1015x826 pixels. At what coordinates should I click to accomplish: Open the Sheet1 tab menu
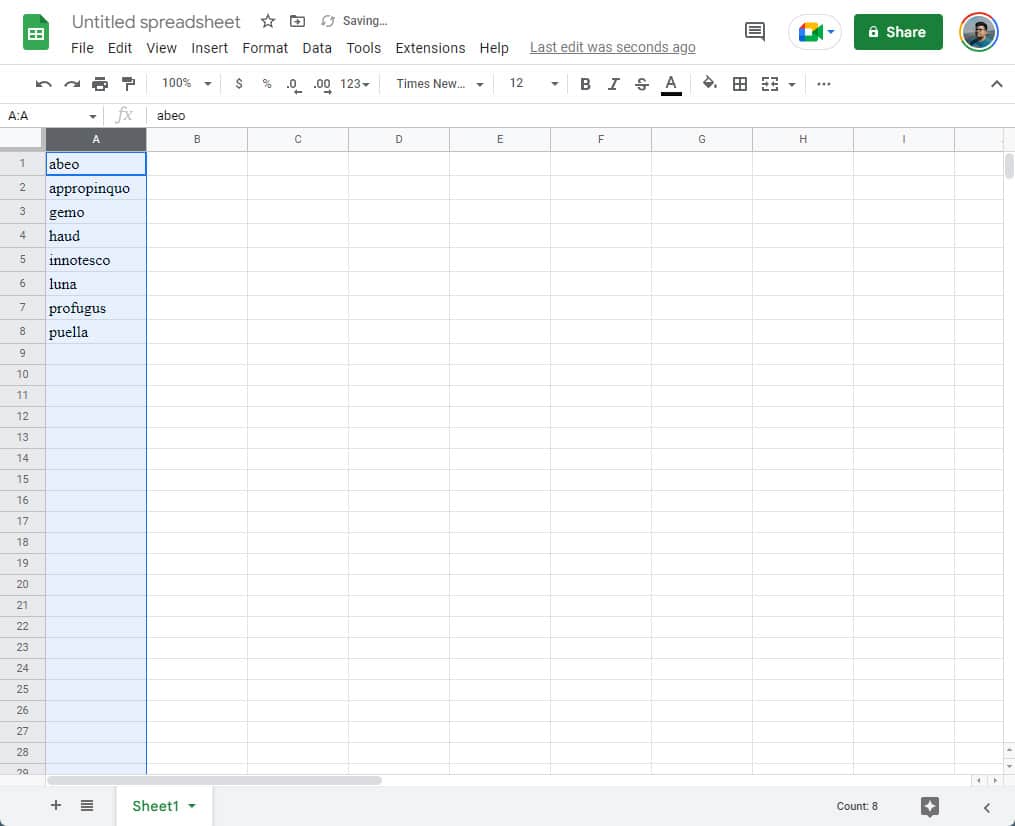190,806
